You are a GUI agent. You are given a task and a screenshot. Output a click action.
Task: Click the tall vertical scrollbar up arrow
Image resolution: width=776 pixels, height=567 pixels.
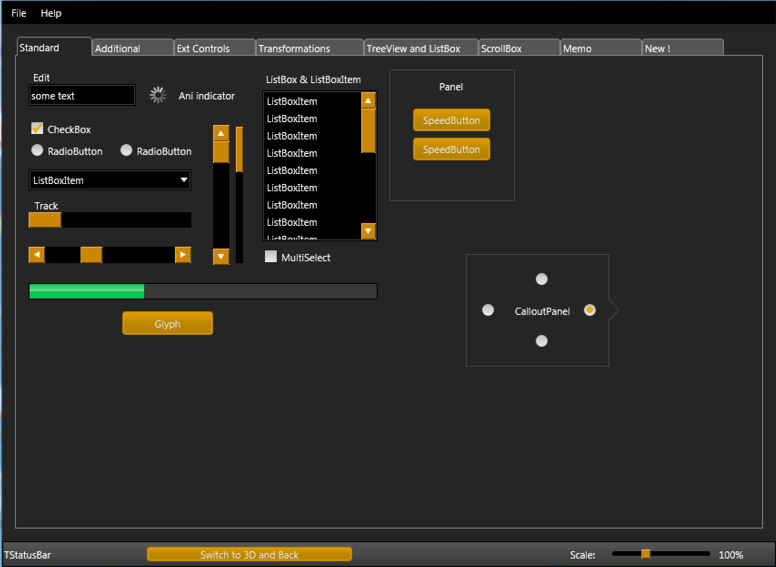click(x=221, y=133)
